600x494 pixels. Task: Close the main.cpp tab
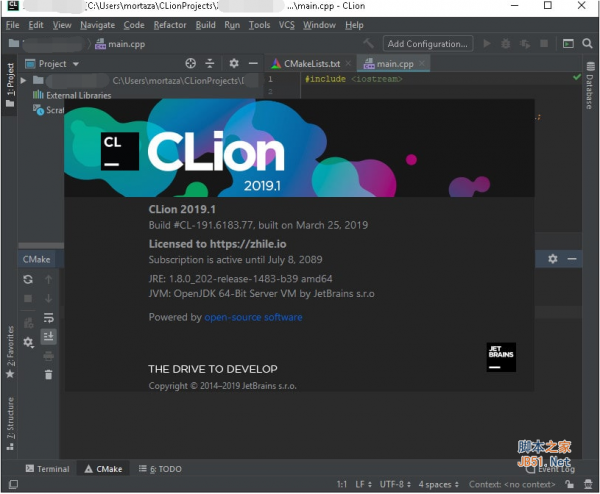coord(421,63)
